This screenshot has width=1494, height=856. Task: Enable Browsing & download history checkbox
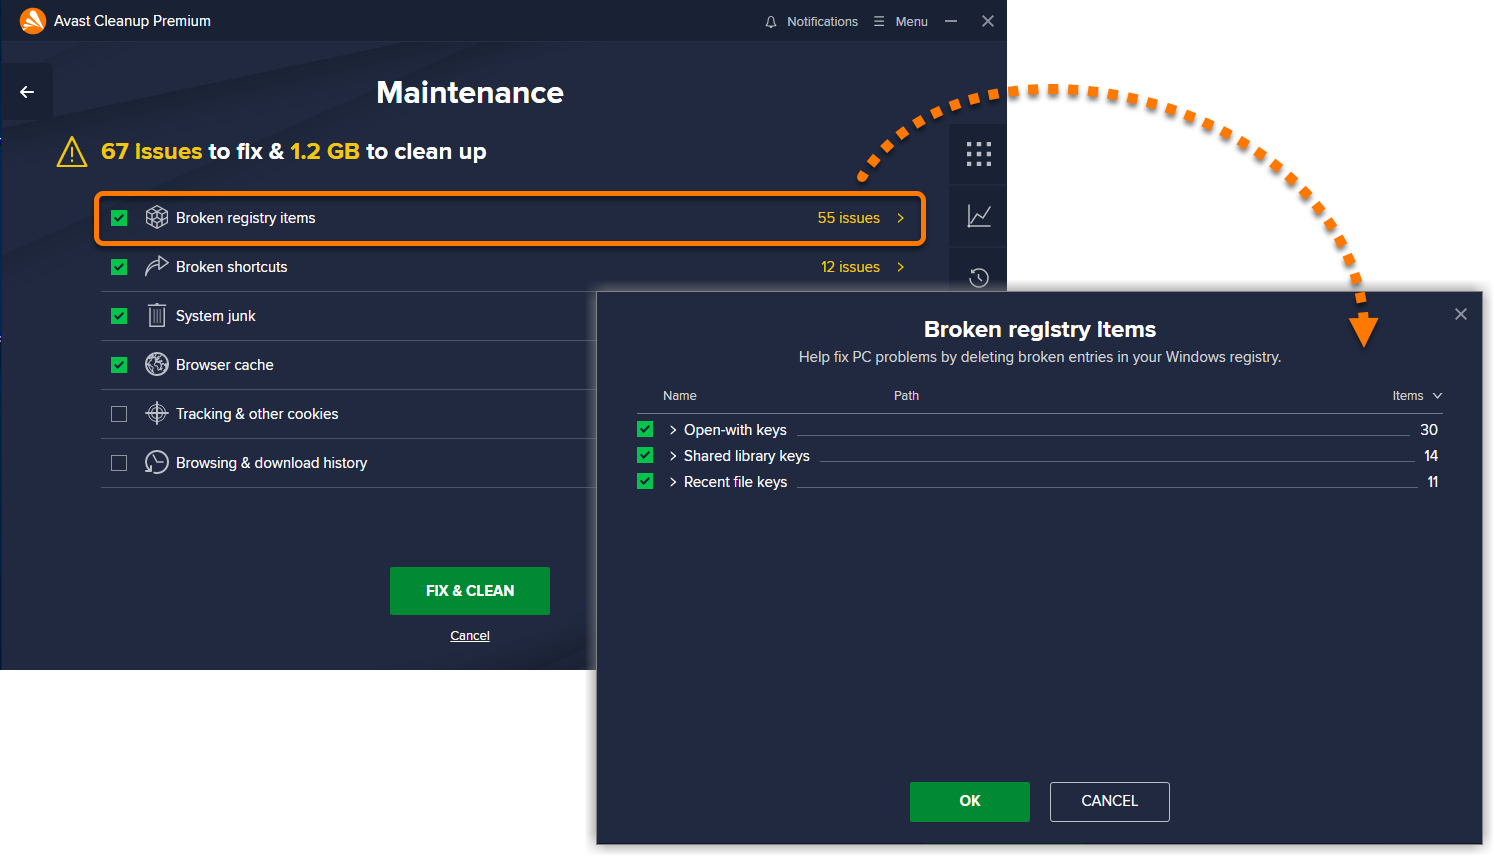119,463
